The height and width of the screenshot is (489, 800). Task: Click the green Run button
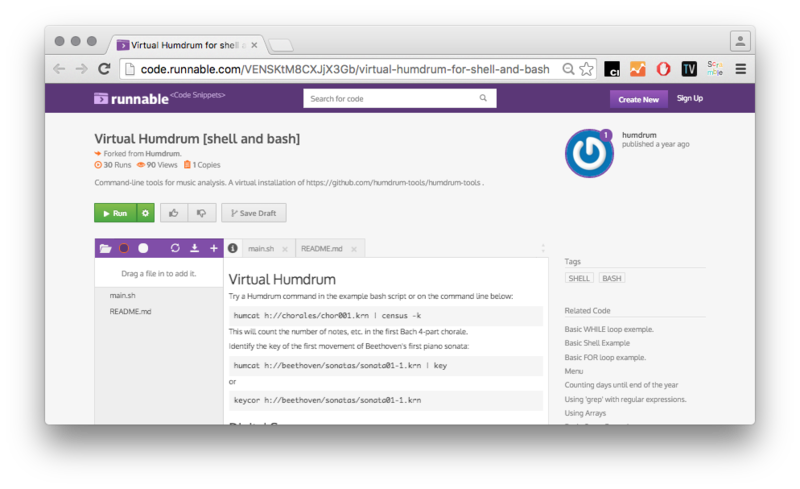pos(115,213)
